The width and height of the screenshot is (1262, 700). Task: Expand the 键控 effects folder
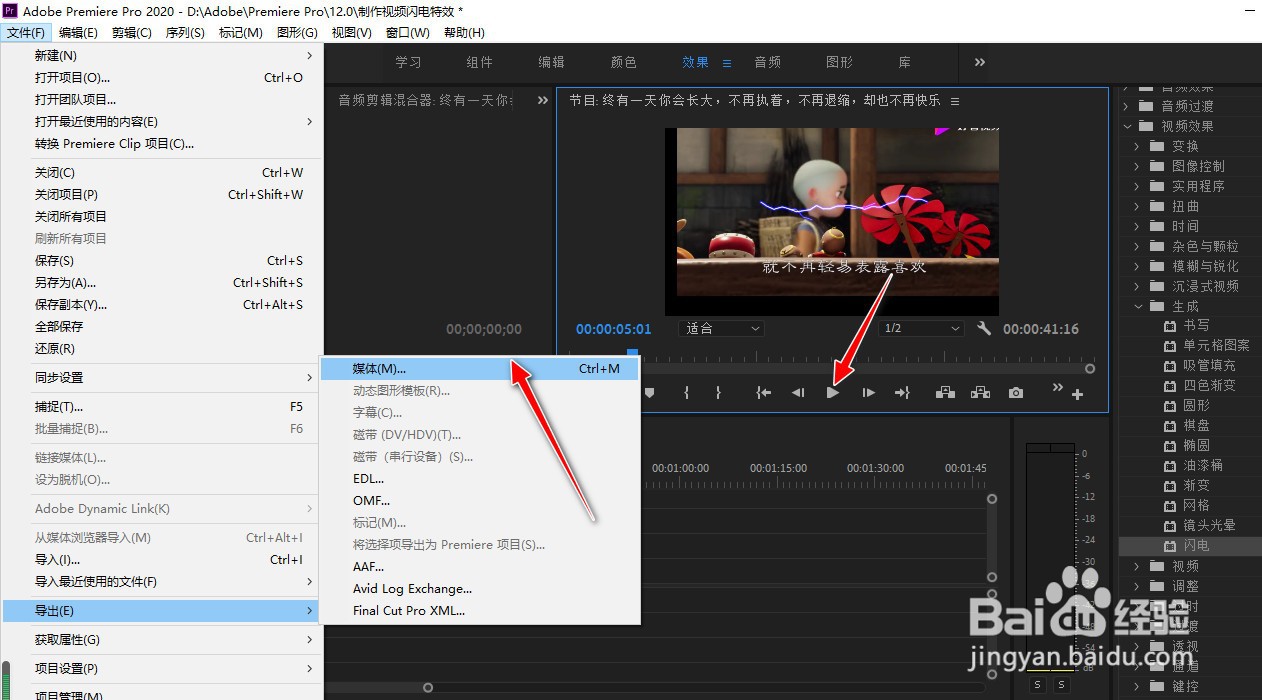pyautogui.click(x=1137, y=686)
